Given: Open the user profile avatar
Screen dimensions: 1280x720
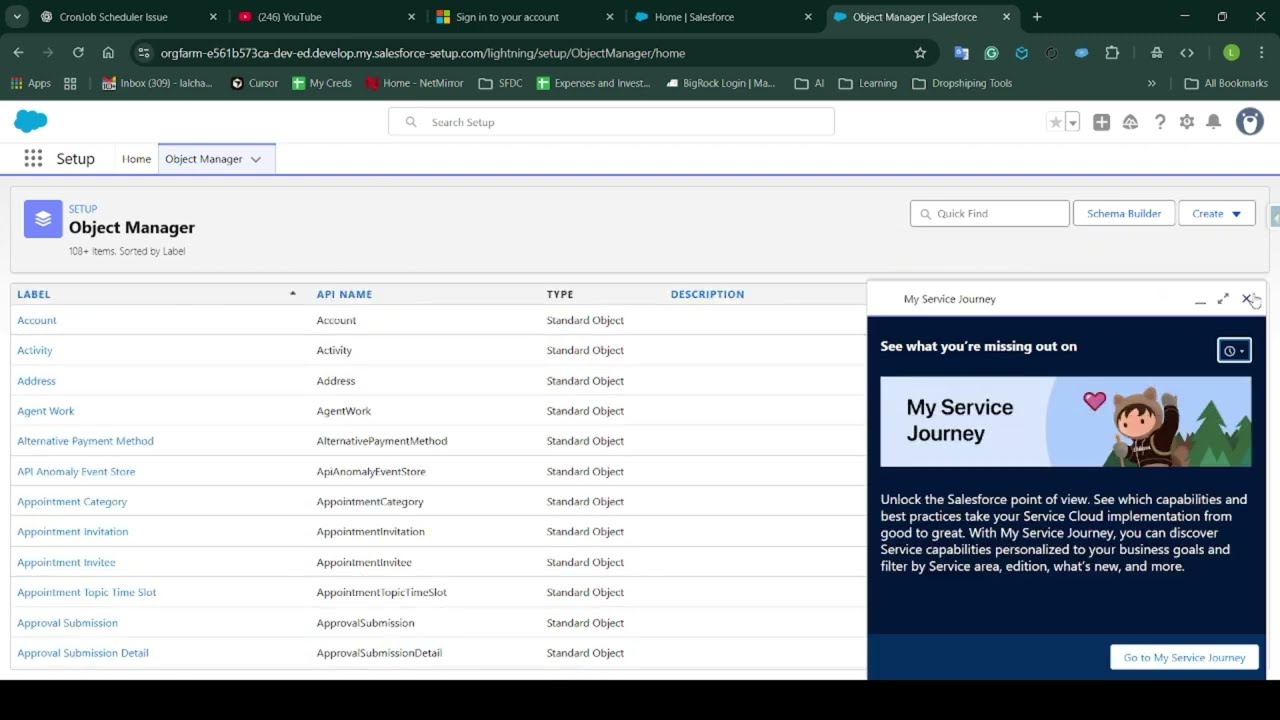Looking at the screenshot, I should tap(1249, 122).
